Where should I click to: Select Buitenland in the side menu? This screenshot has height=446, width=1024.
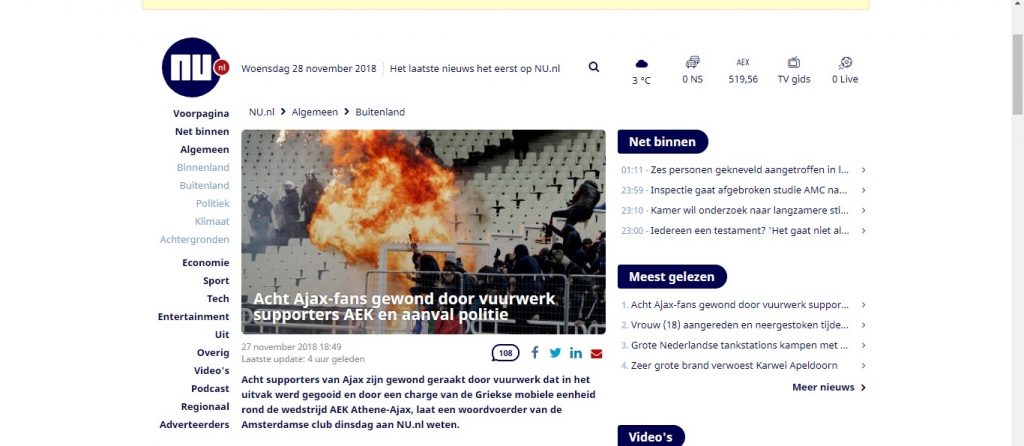click(x=204, y=185)
